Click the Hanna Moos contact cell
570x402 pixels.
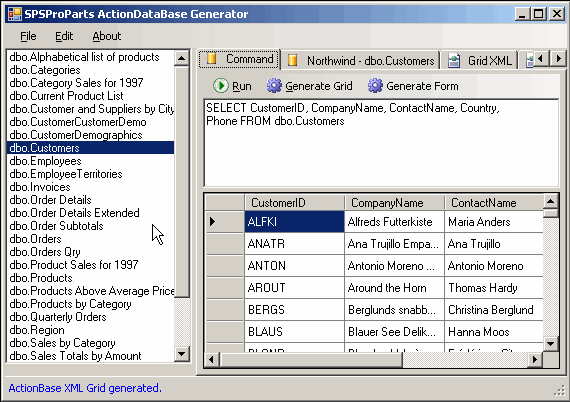[494, 331]
